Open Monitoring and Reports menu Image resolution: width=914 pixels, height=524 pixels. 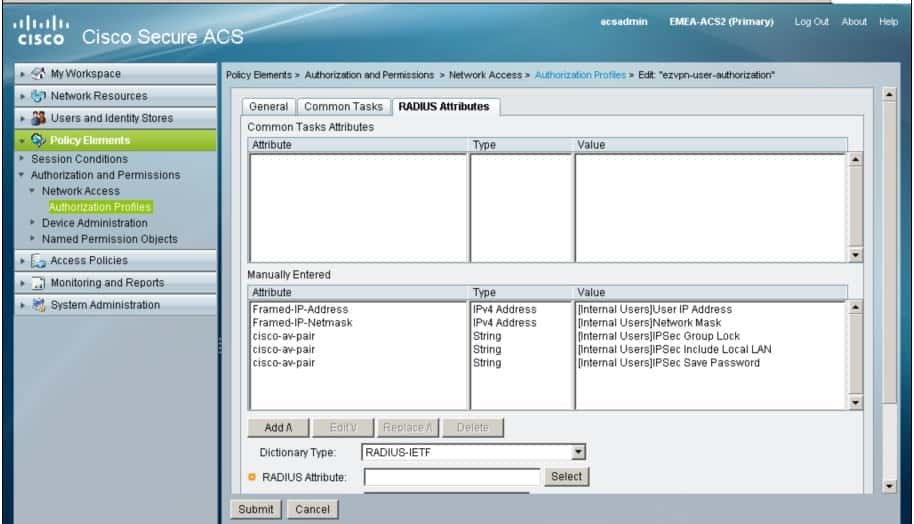coord(115,283)
